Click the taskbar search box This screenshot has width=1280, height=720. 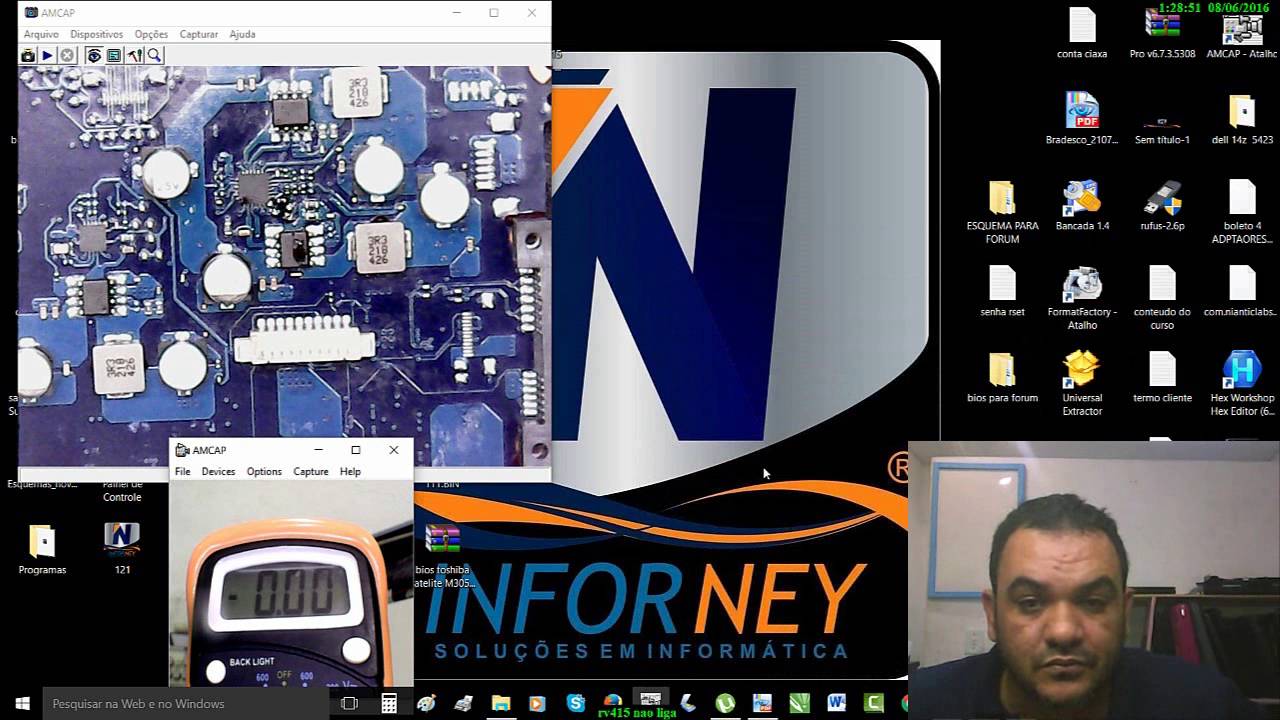(187, 703)
